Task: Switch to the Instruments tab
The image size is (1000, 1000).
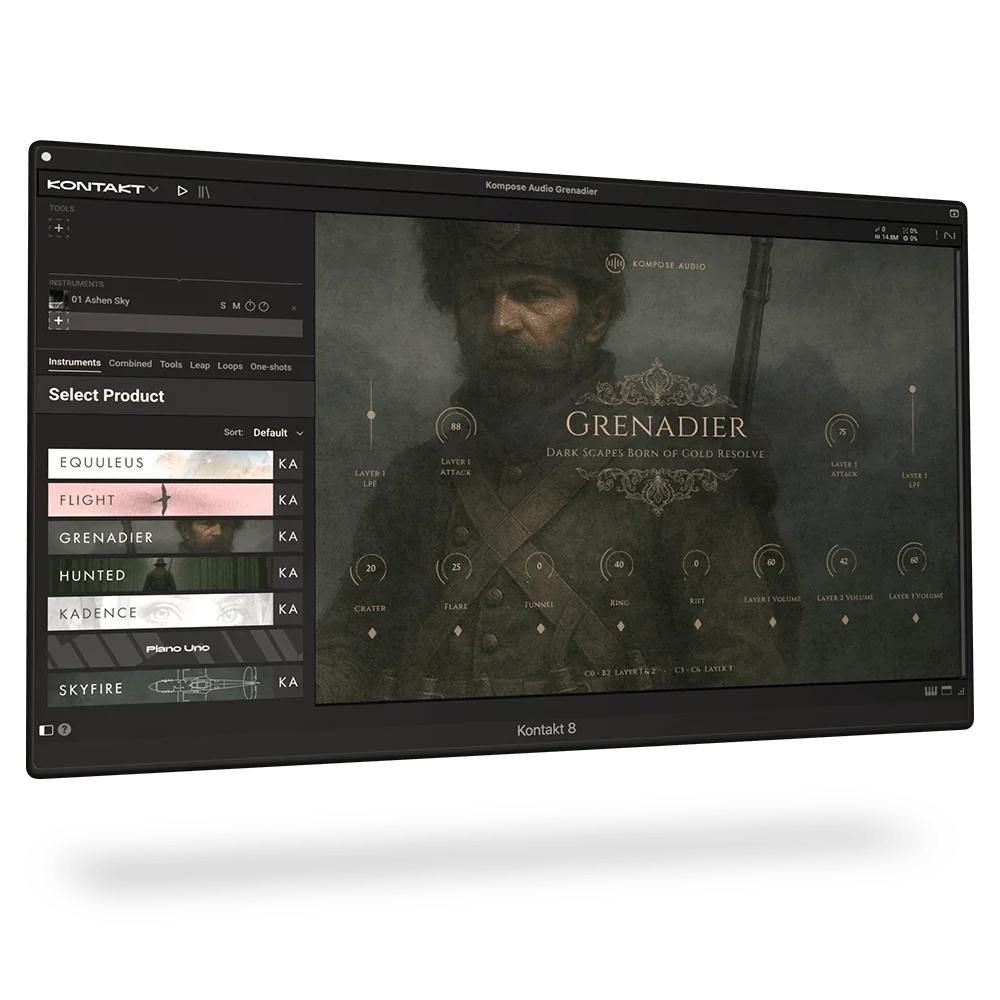Action: (x=75, y=362)
